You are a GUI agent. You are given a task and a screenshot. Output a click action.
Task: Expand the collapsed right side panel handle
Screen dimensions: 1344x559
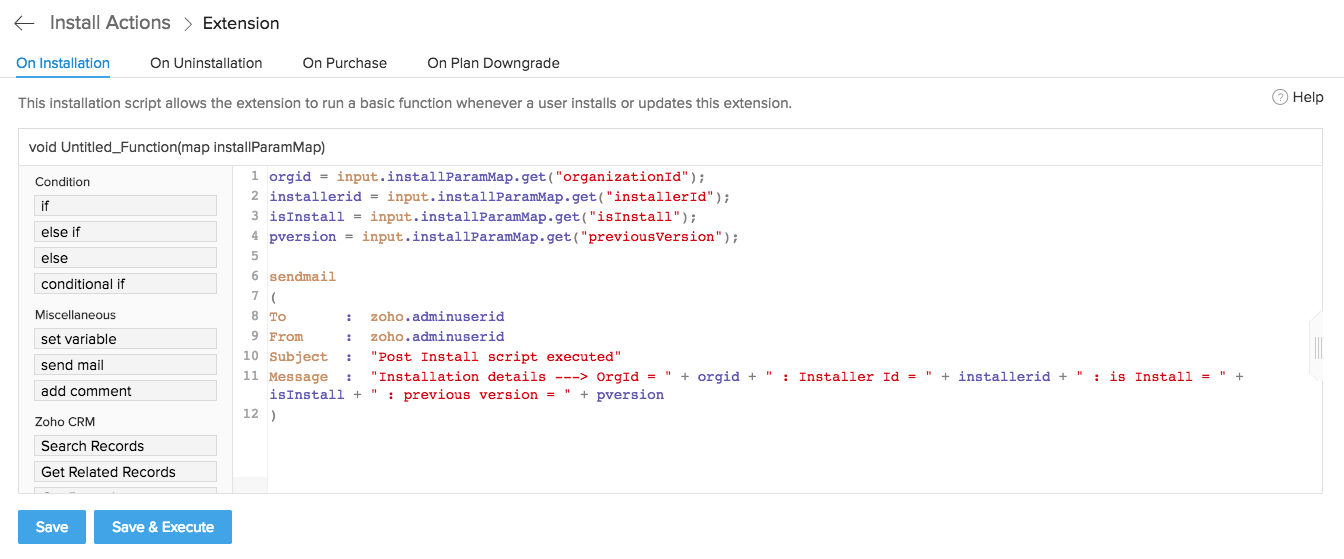pyautogui.click(x=1317, y=347)
